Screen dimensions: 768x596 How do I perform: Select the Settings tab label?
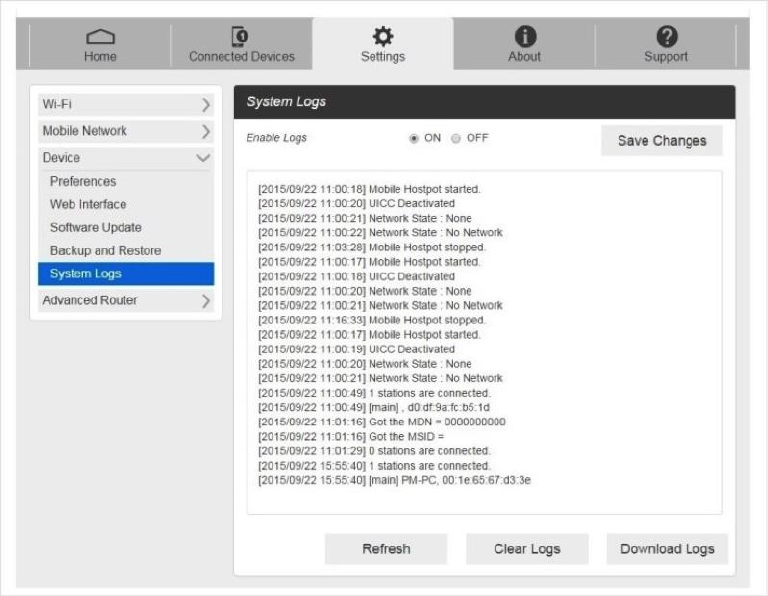tap(383, 57)
